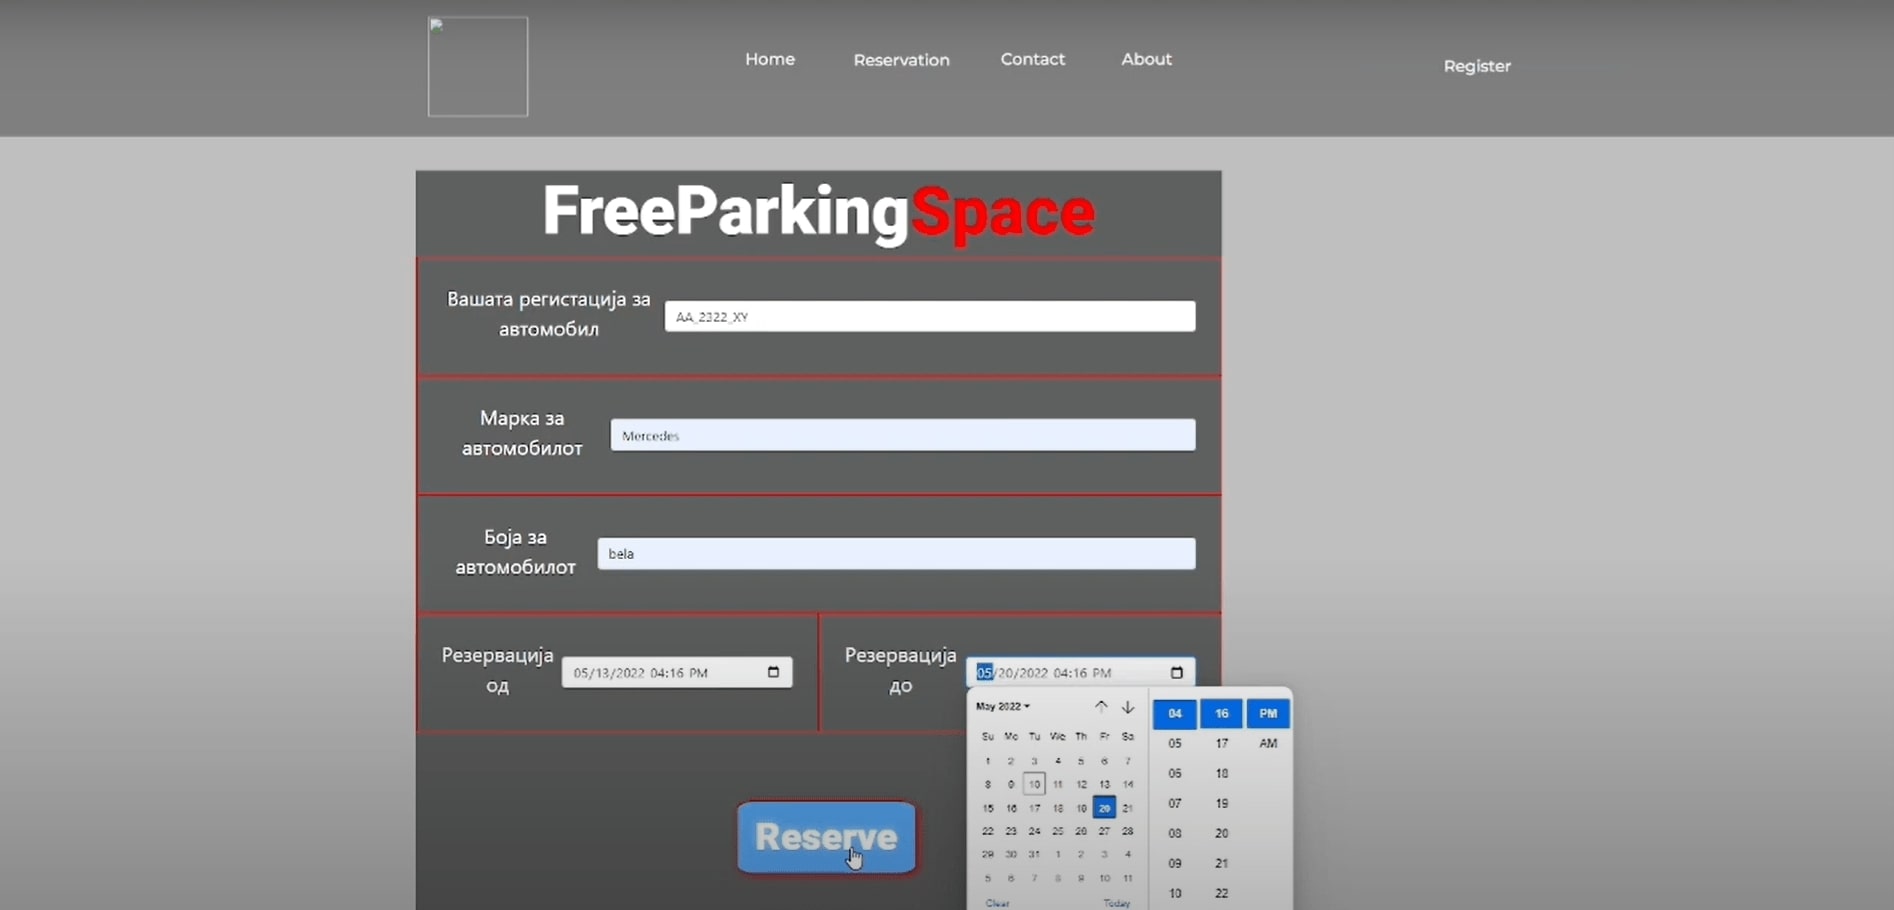Click the car registration input field
1894x910 pixels.
click(x=929, y=317)
